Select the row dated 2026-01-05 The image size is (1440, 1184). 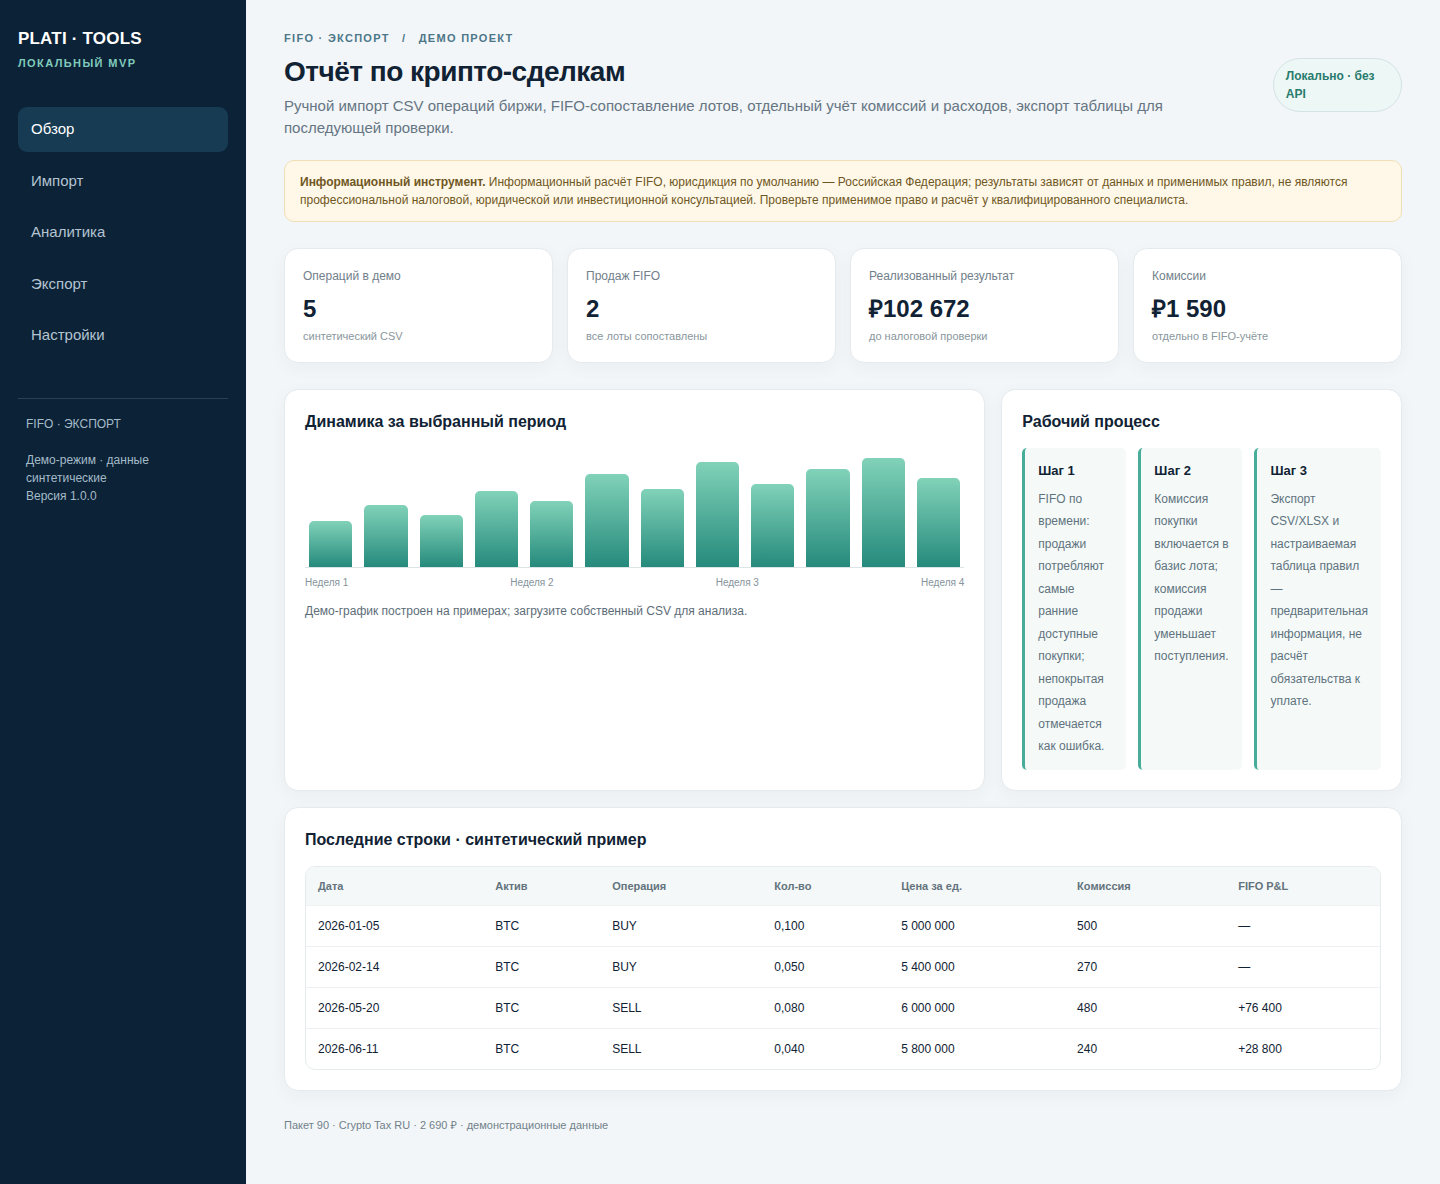[x=843, y=926]
